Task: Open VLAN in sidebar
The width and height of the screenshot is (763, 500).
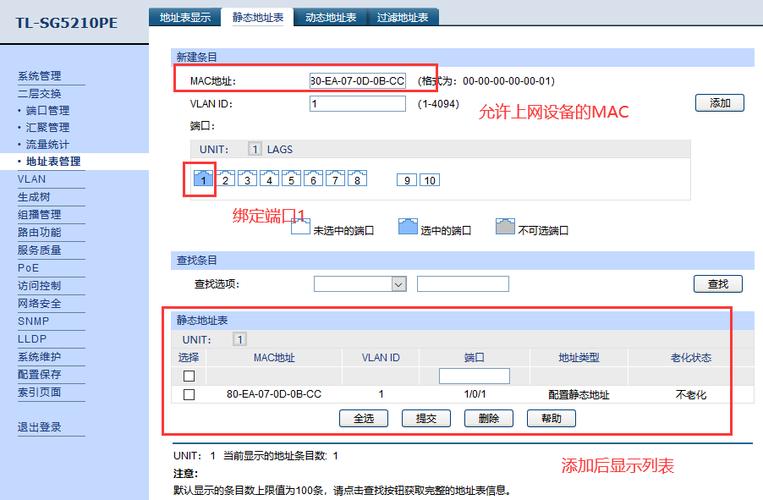Action: (32, 179)
